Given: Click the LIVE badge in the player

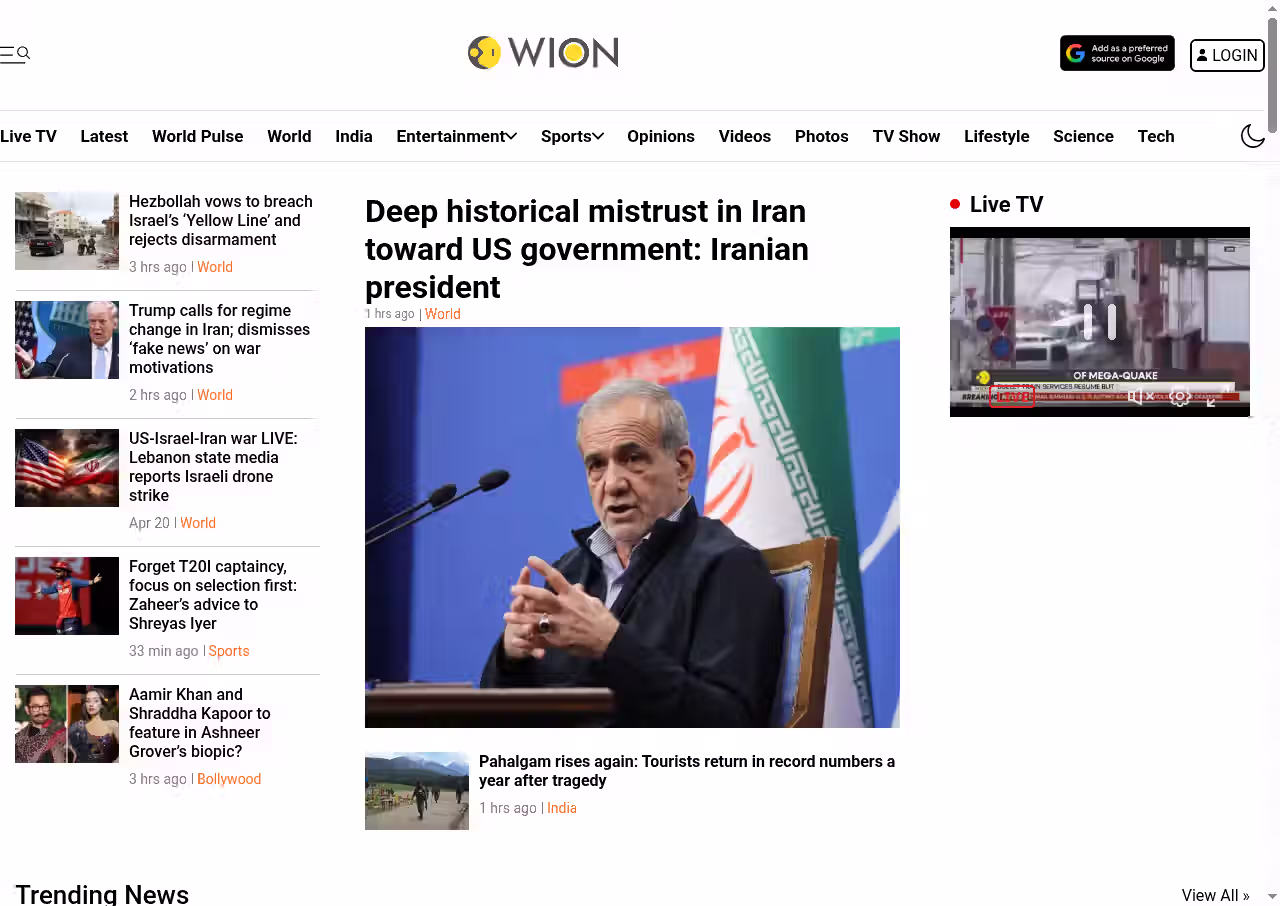Looking at the screenshot, I should [1012, 397].
